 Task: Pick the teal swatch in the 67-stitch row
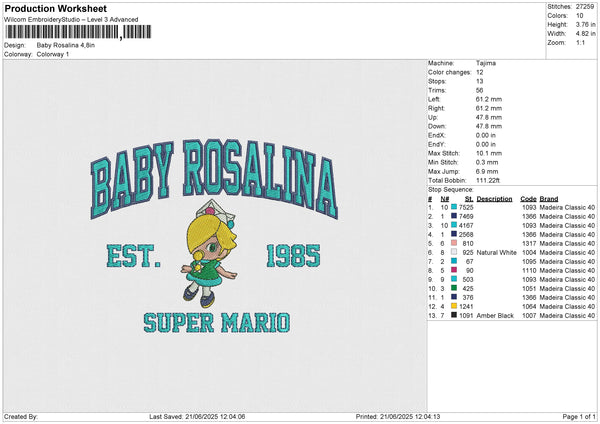pos(454,261)
